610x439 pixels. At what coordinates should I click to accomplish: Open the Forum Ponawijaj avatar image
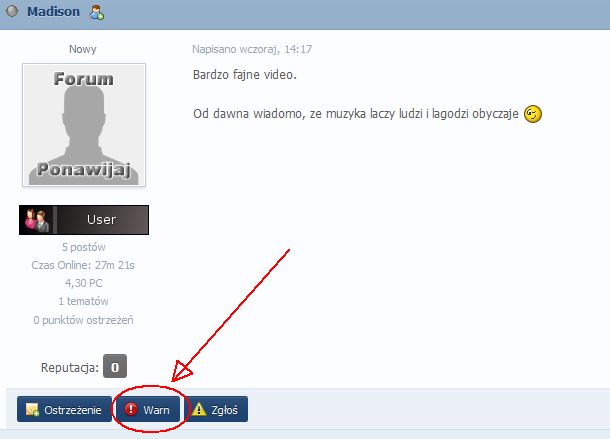point(84,125)
